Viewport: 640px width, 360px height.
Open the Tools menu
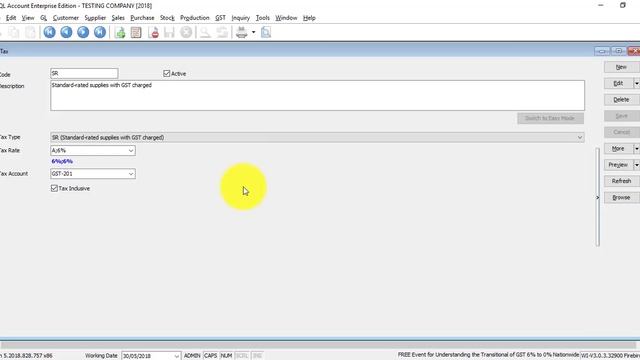(262, 18)
